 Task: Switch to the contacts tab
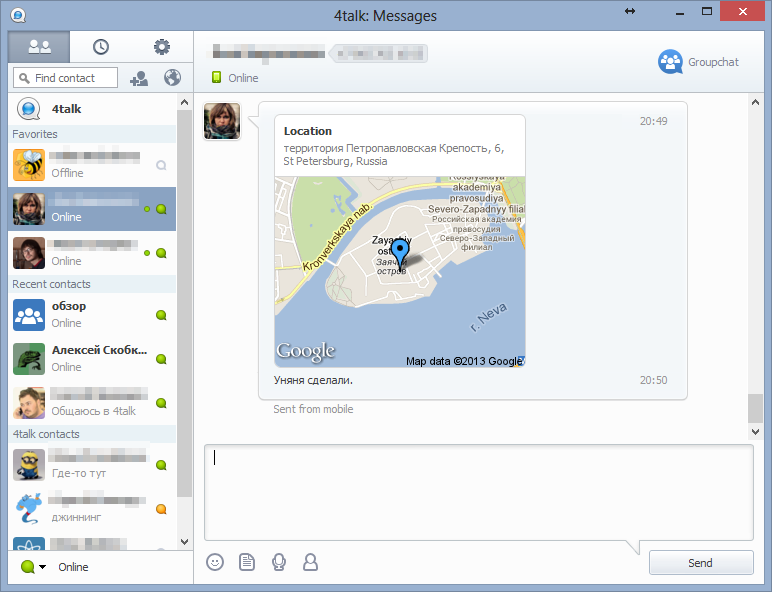click(x=39, y=47)
